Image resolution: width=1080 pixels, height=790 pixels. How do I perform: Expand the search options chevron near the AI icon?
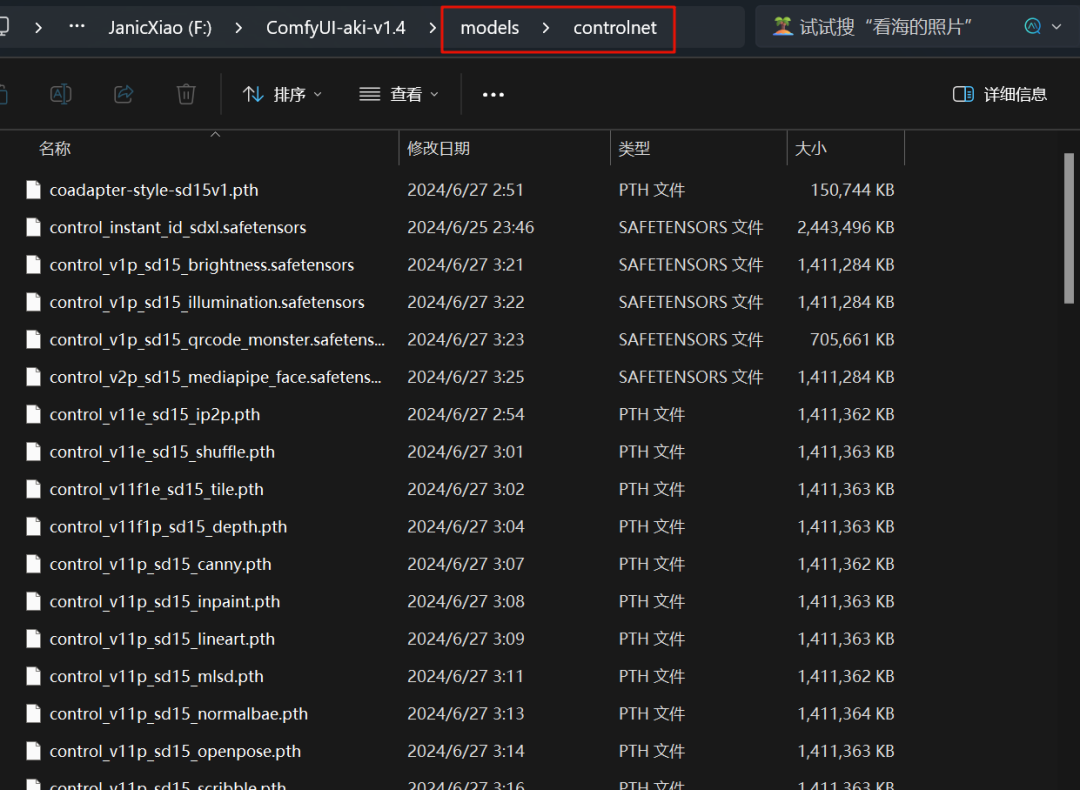(x=1056, y=27)
